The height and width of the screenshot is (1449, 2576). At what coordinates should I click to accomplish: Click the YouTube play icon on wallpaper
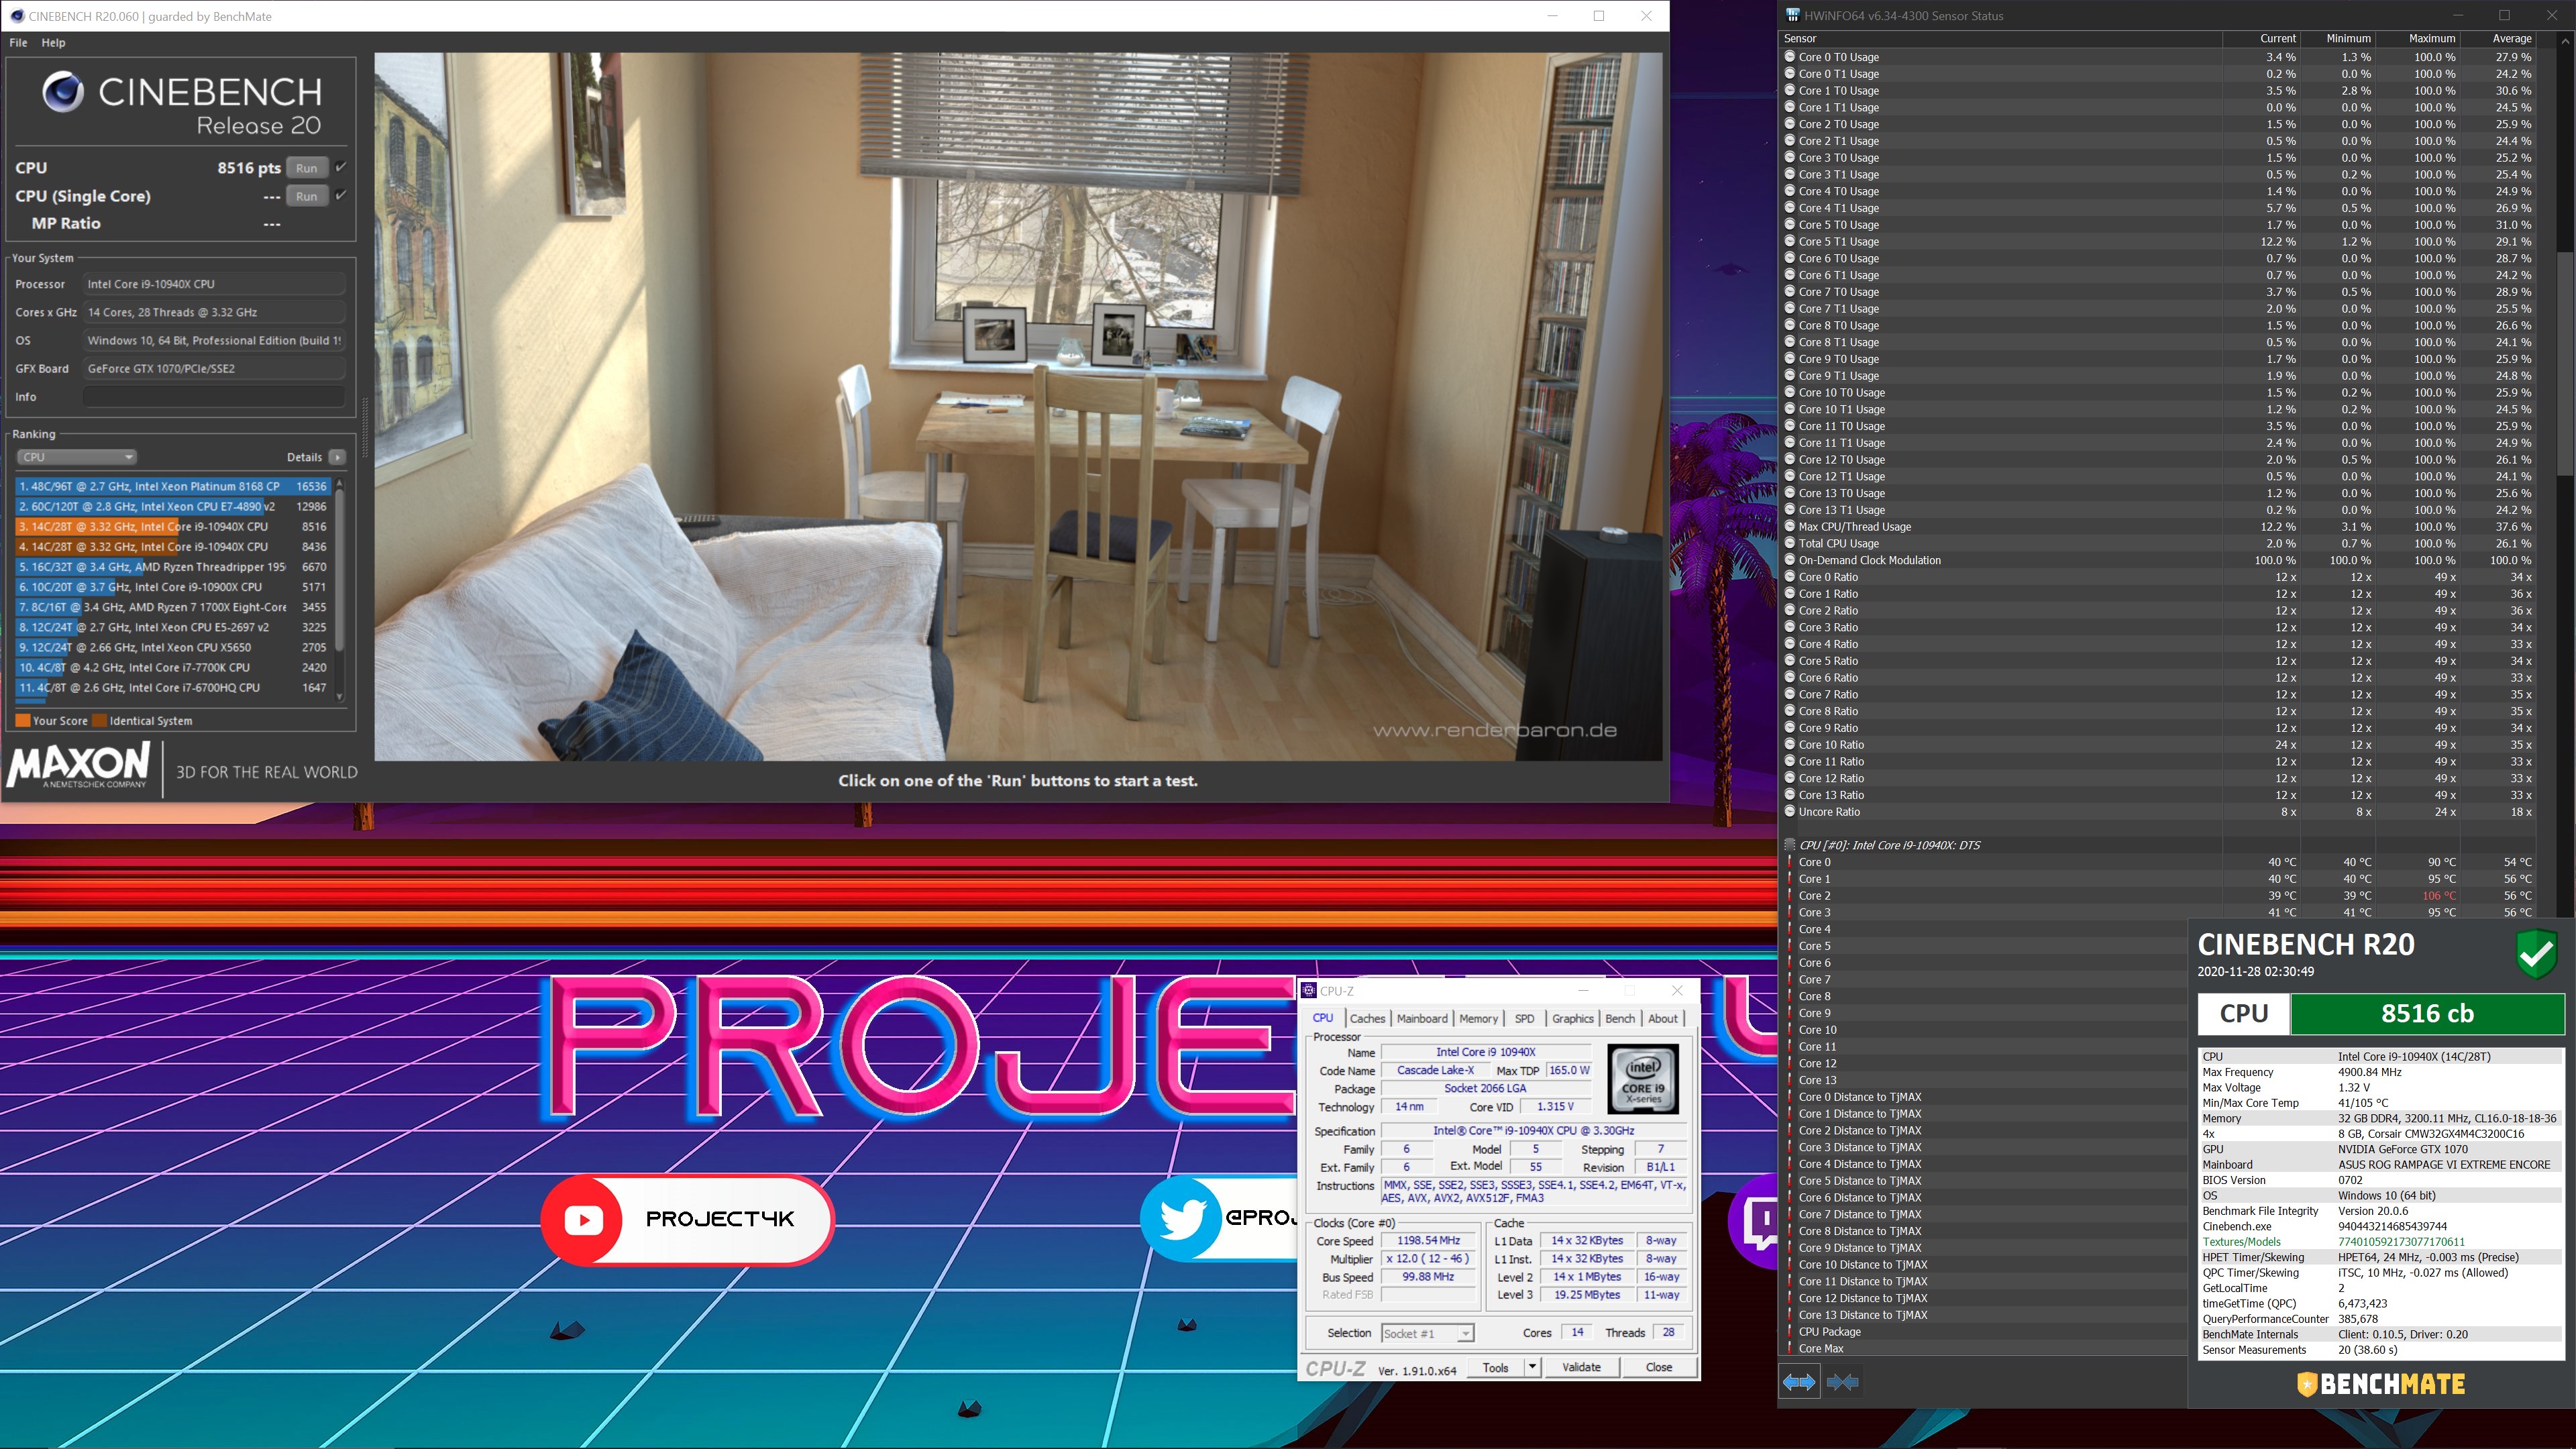[x=584, y=1219]
